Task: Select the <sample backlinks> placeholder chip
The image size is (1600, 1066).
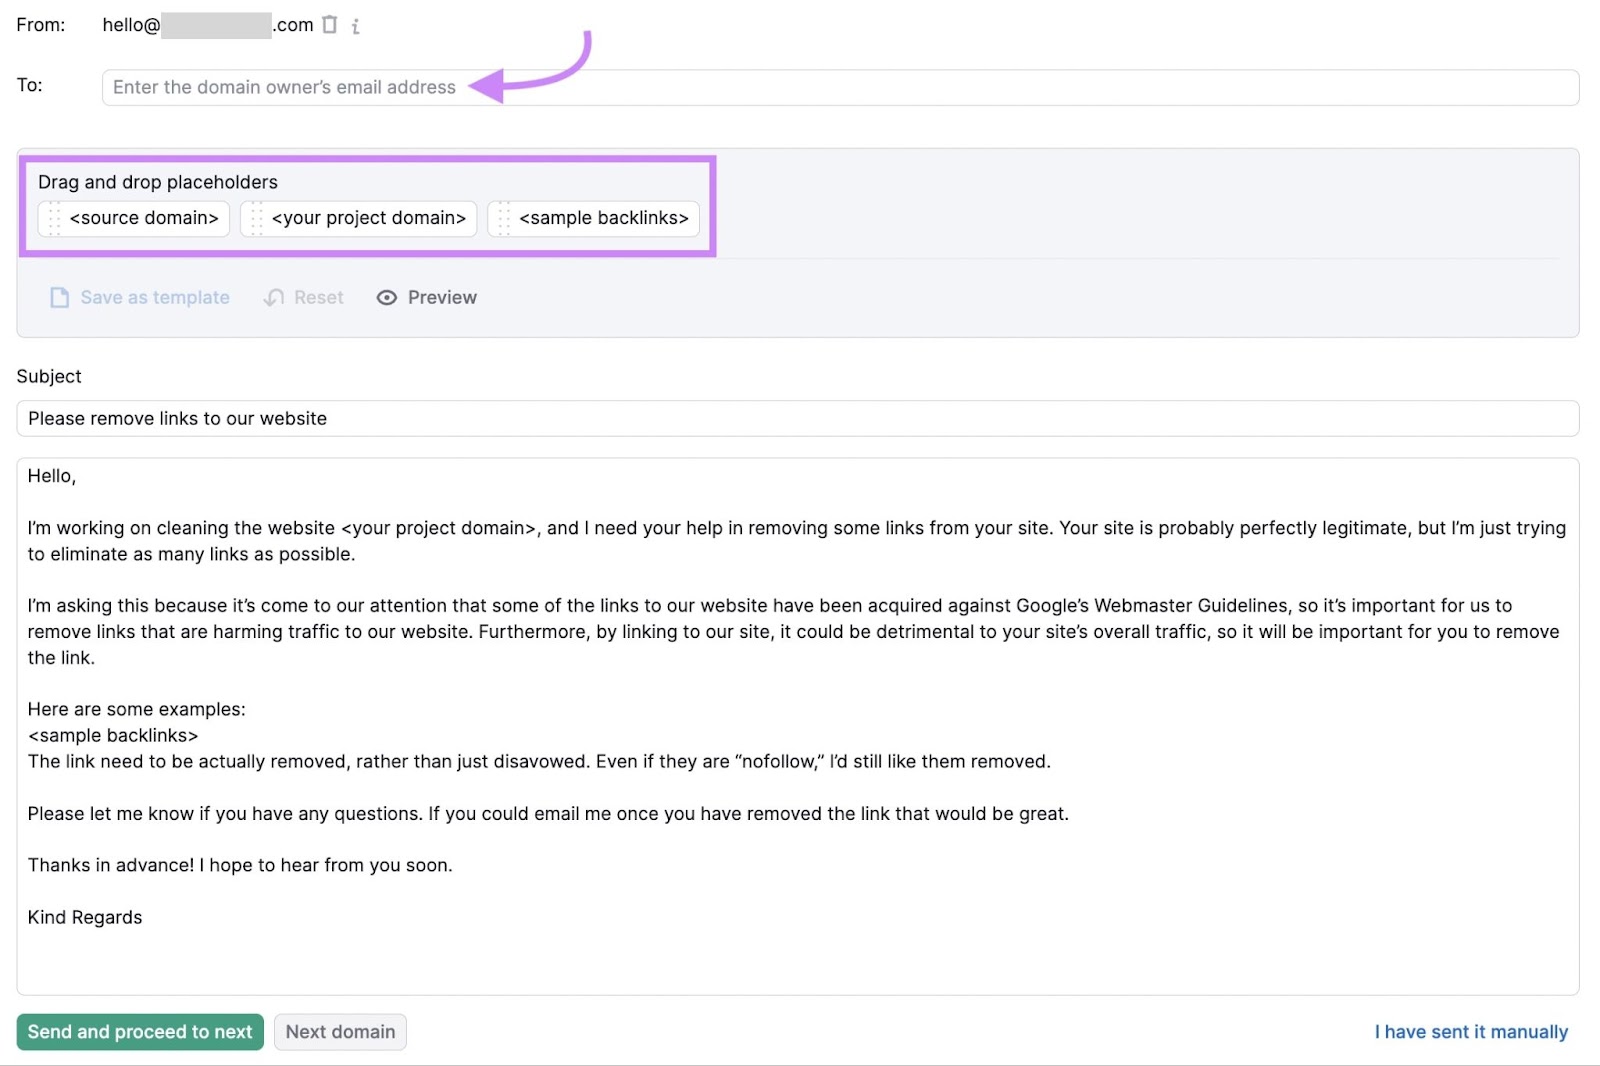Action: click(594, 218)
